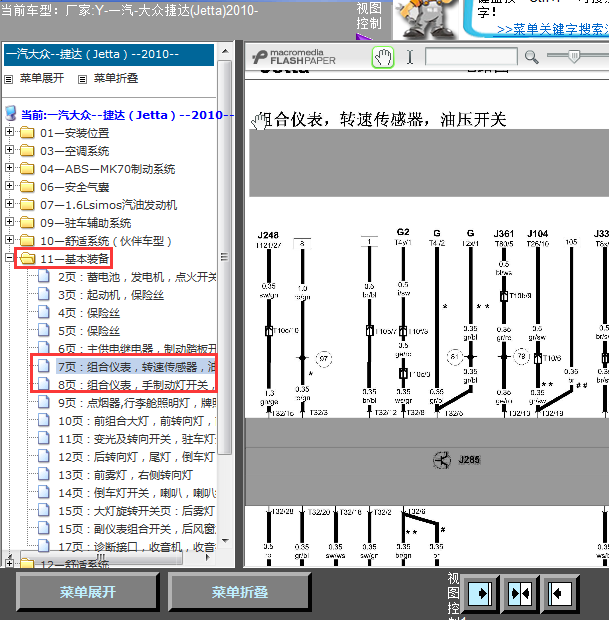Click folder icon of 03—空调系统
Screen dimensions: 609x621
(x=27, y=150)
